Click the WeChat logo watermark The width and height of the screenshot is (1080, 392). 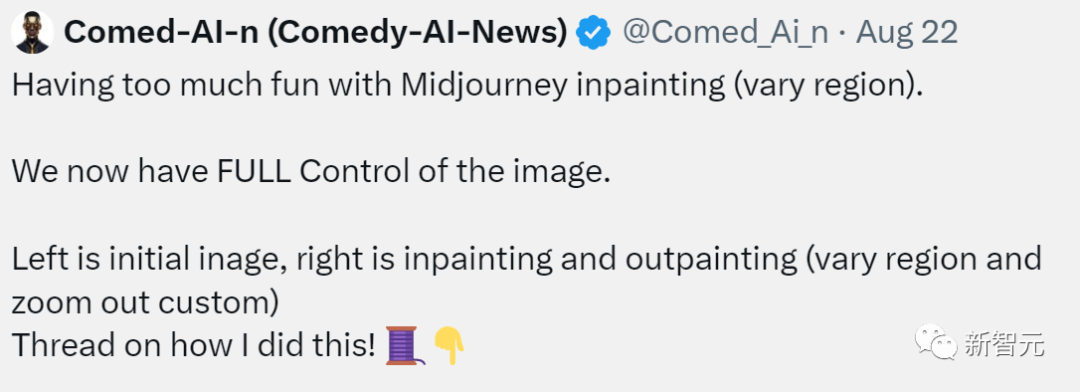pos(936,342)
